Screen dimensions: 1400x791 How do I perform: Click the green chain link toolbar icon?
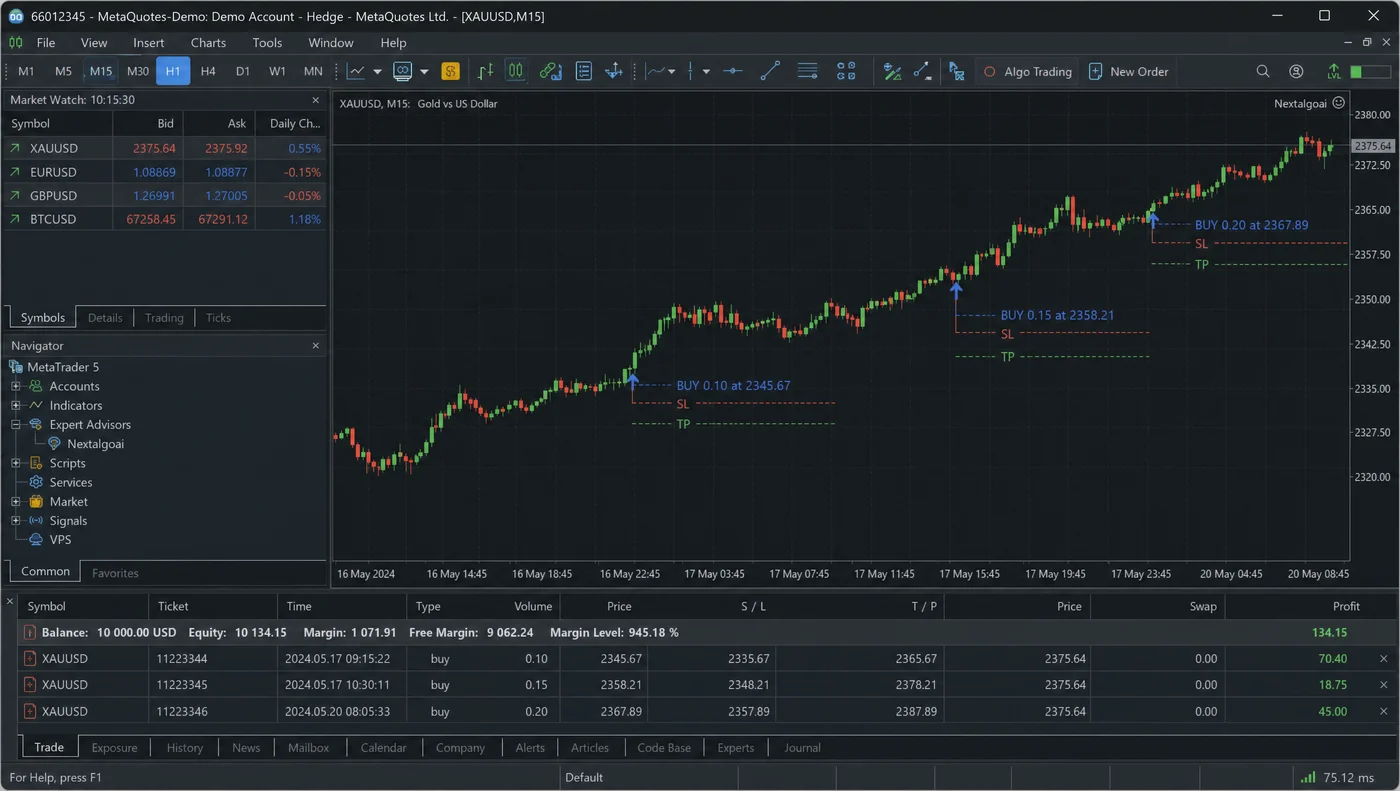click(550, 71)
